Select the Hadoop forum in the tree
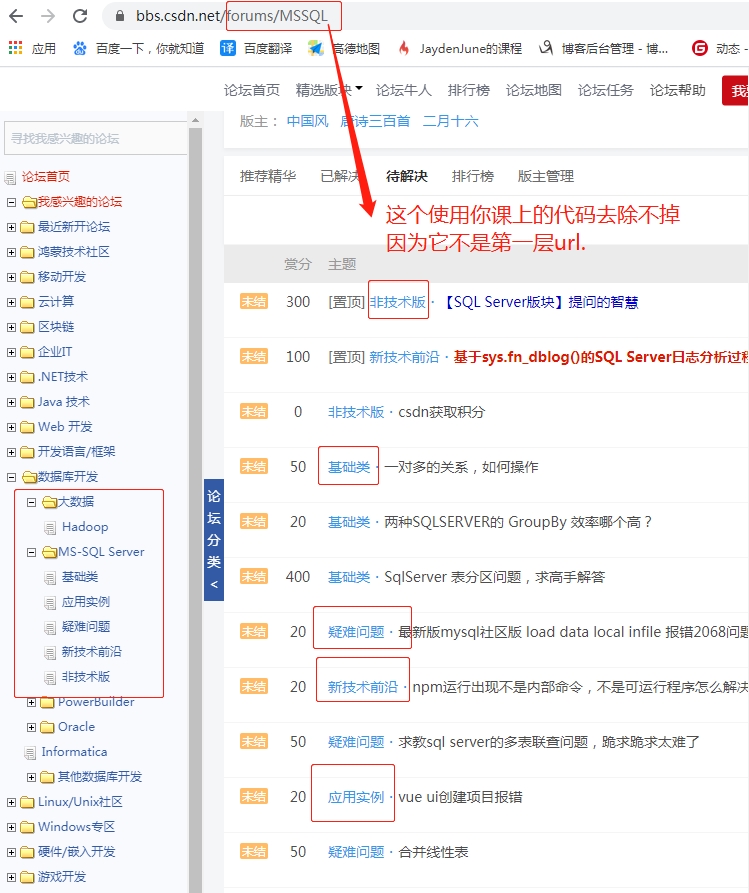This screenshot has width=749, height=893. coord(85,527)
